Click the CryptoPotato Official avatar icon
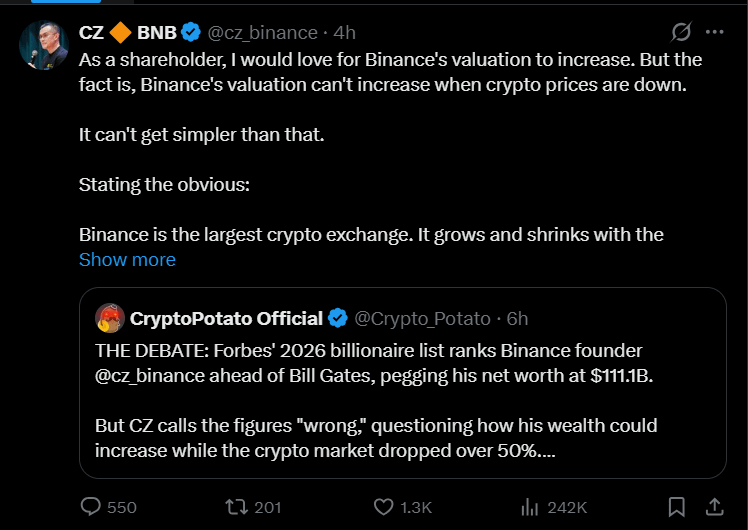The height and width of the screenshot is (530, 748). pyautogui.click(x=109, y=318)
